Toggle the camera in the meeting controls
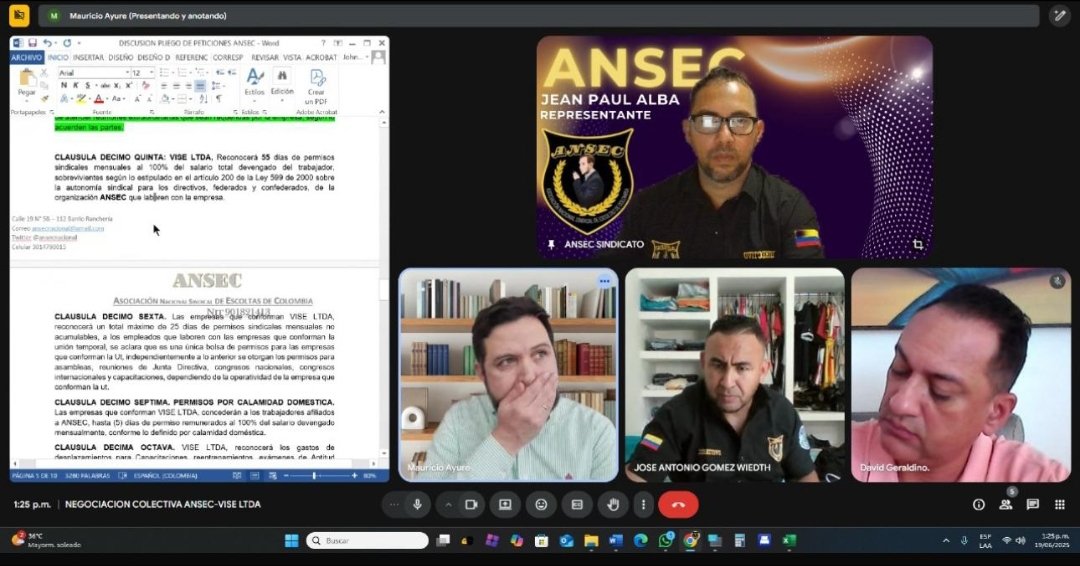 pos(471,505)
